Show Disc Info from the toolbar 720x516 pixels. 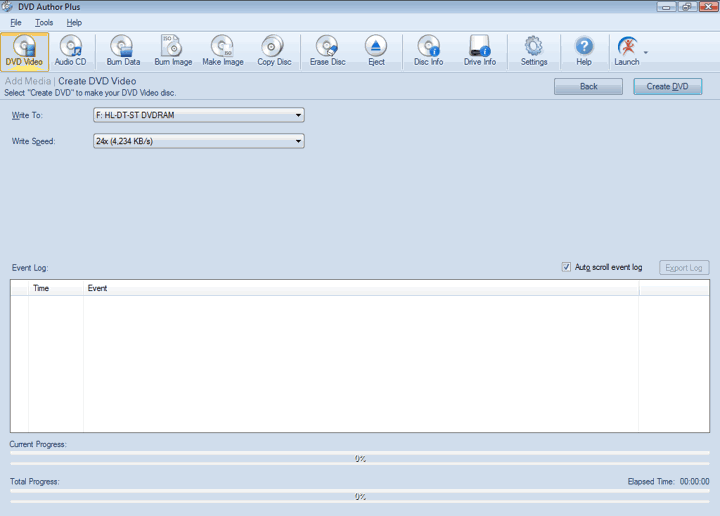coord(428,51)
